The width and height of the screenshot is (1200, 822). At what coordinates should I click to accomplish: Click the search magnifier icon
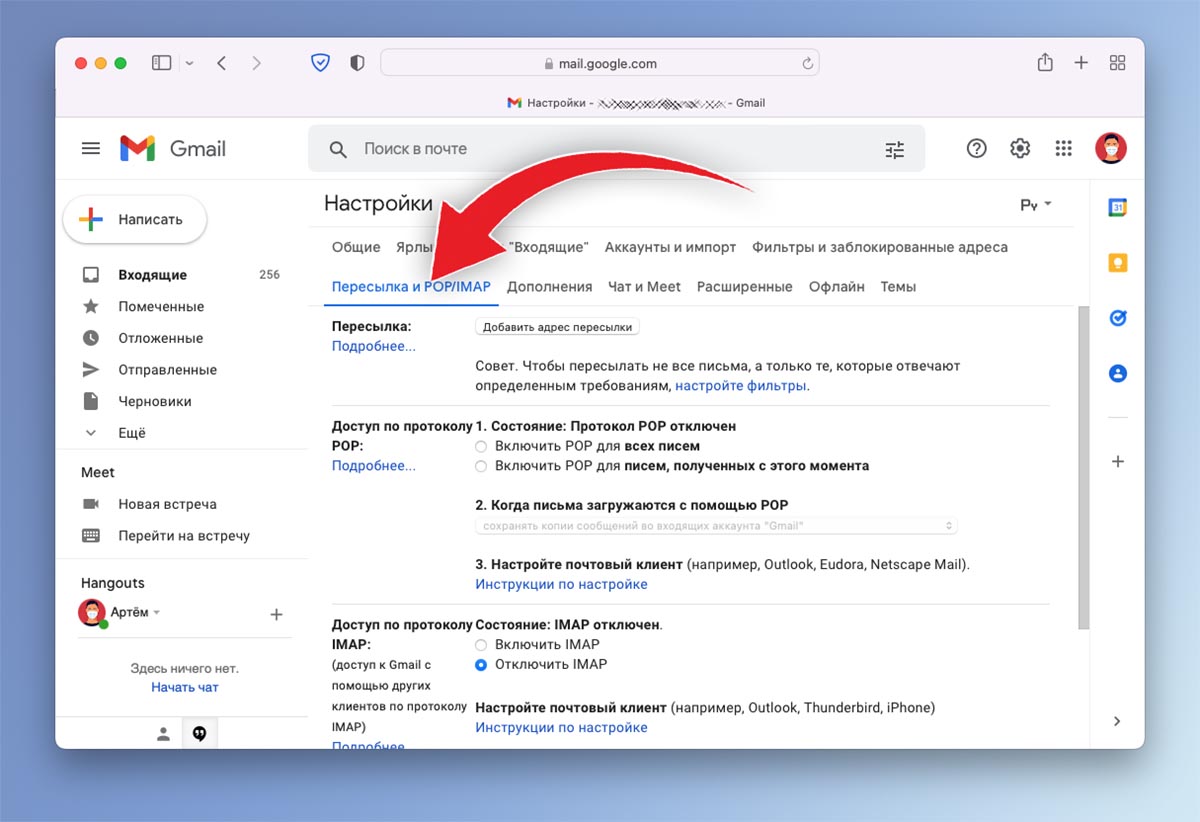point(338,149)
